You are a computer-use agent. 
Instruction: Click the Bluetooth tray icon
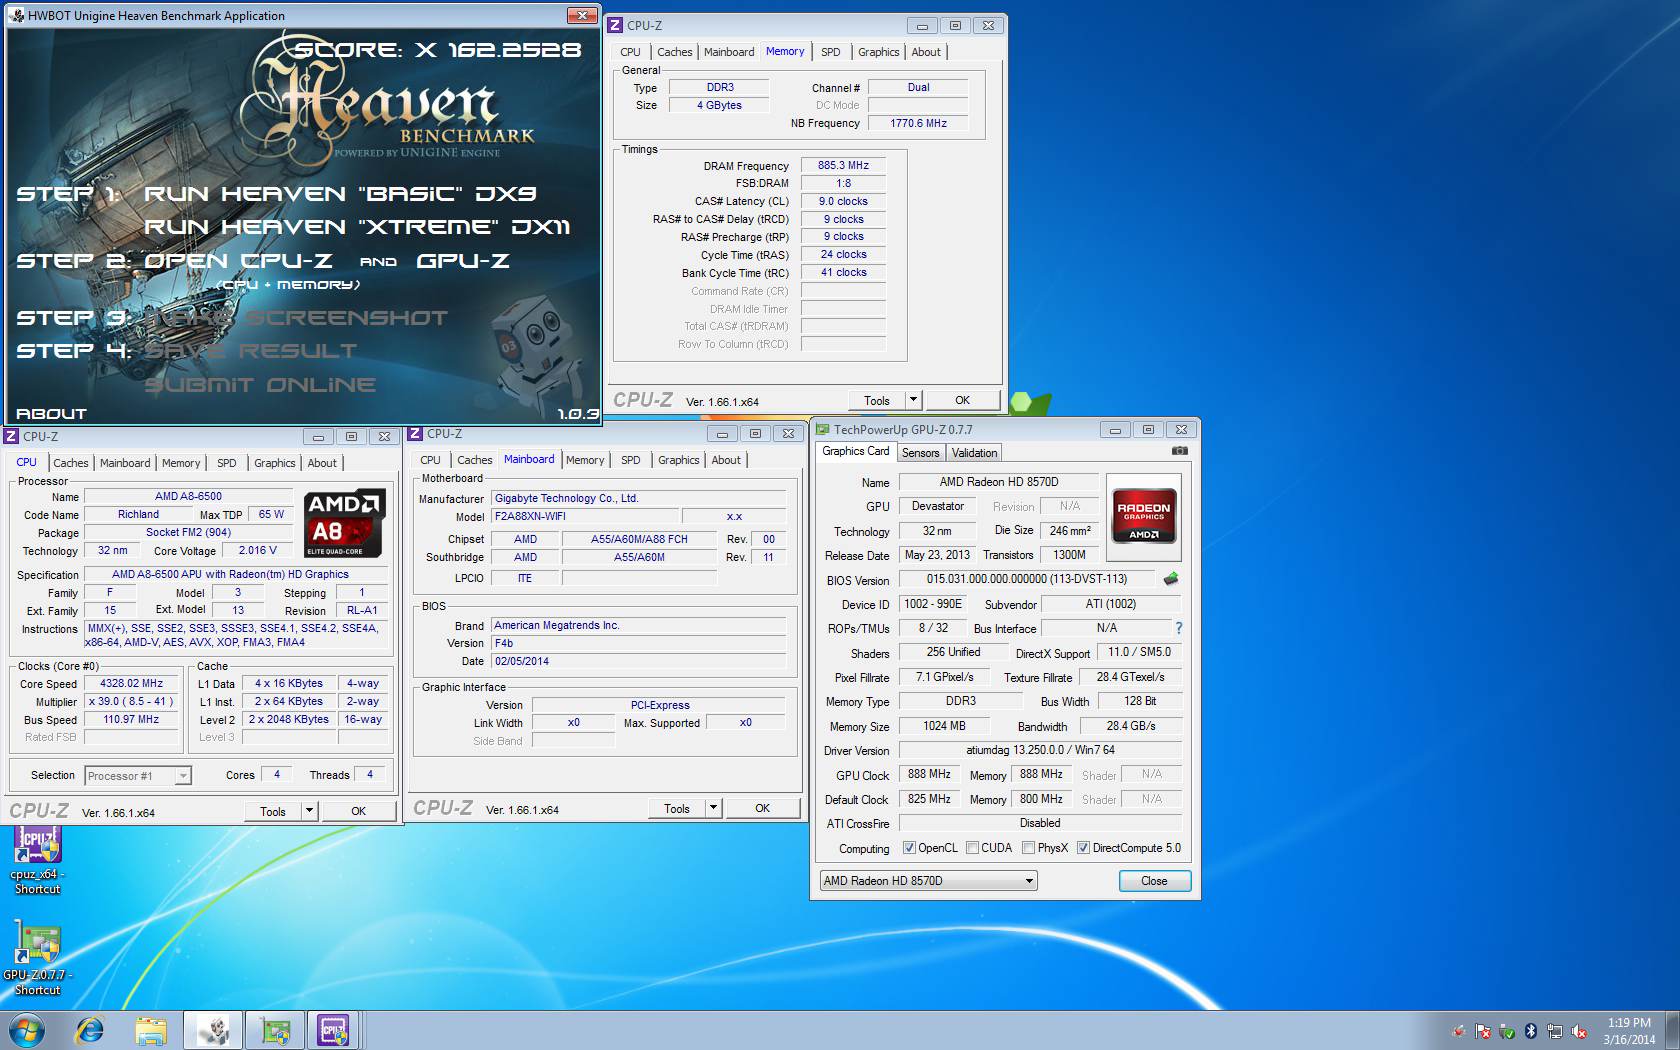(x=1531, y=1031)
